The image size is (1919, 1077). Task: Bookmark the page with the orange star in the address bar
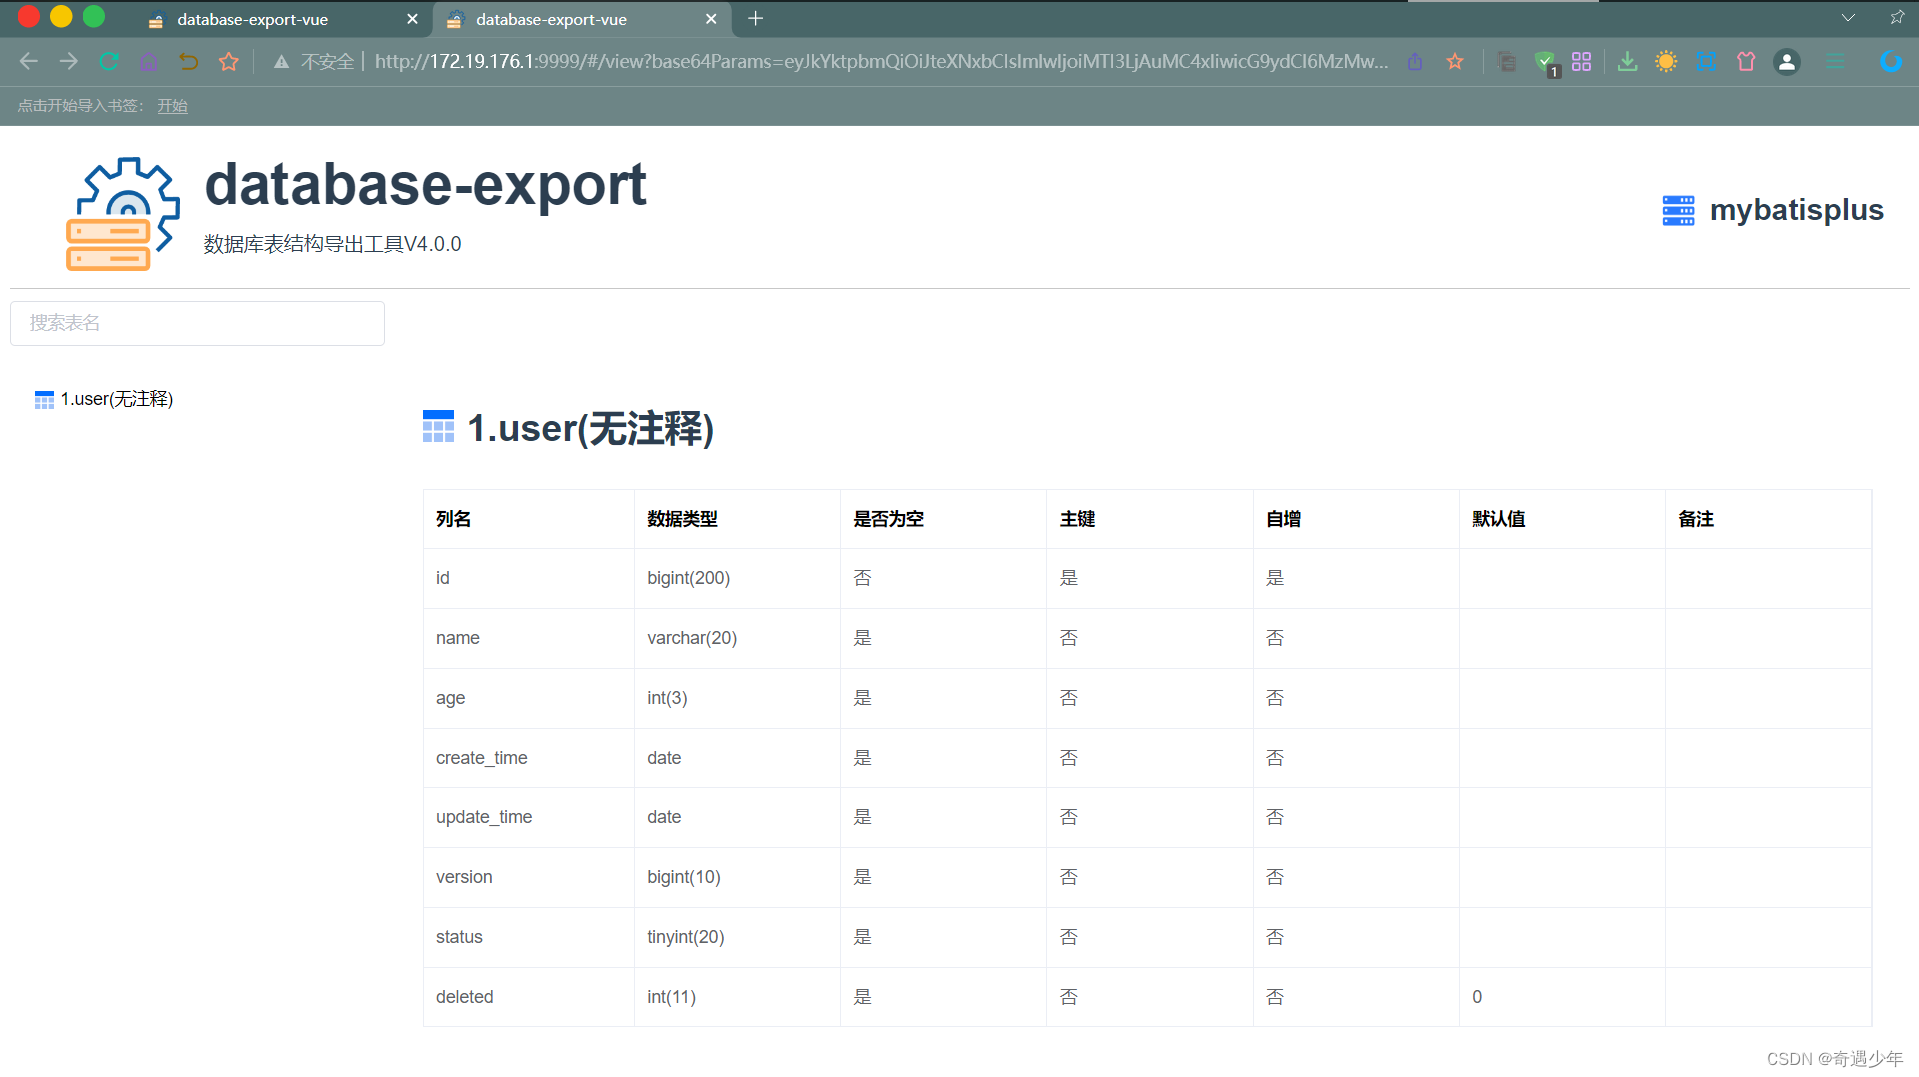[x=1455, y=62]
